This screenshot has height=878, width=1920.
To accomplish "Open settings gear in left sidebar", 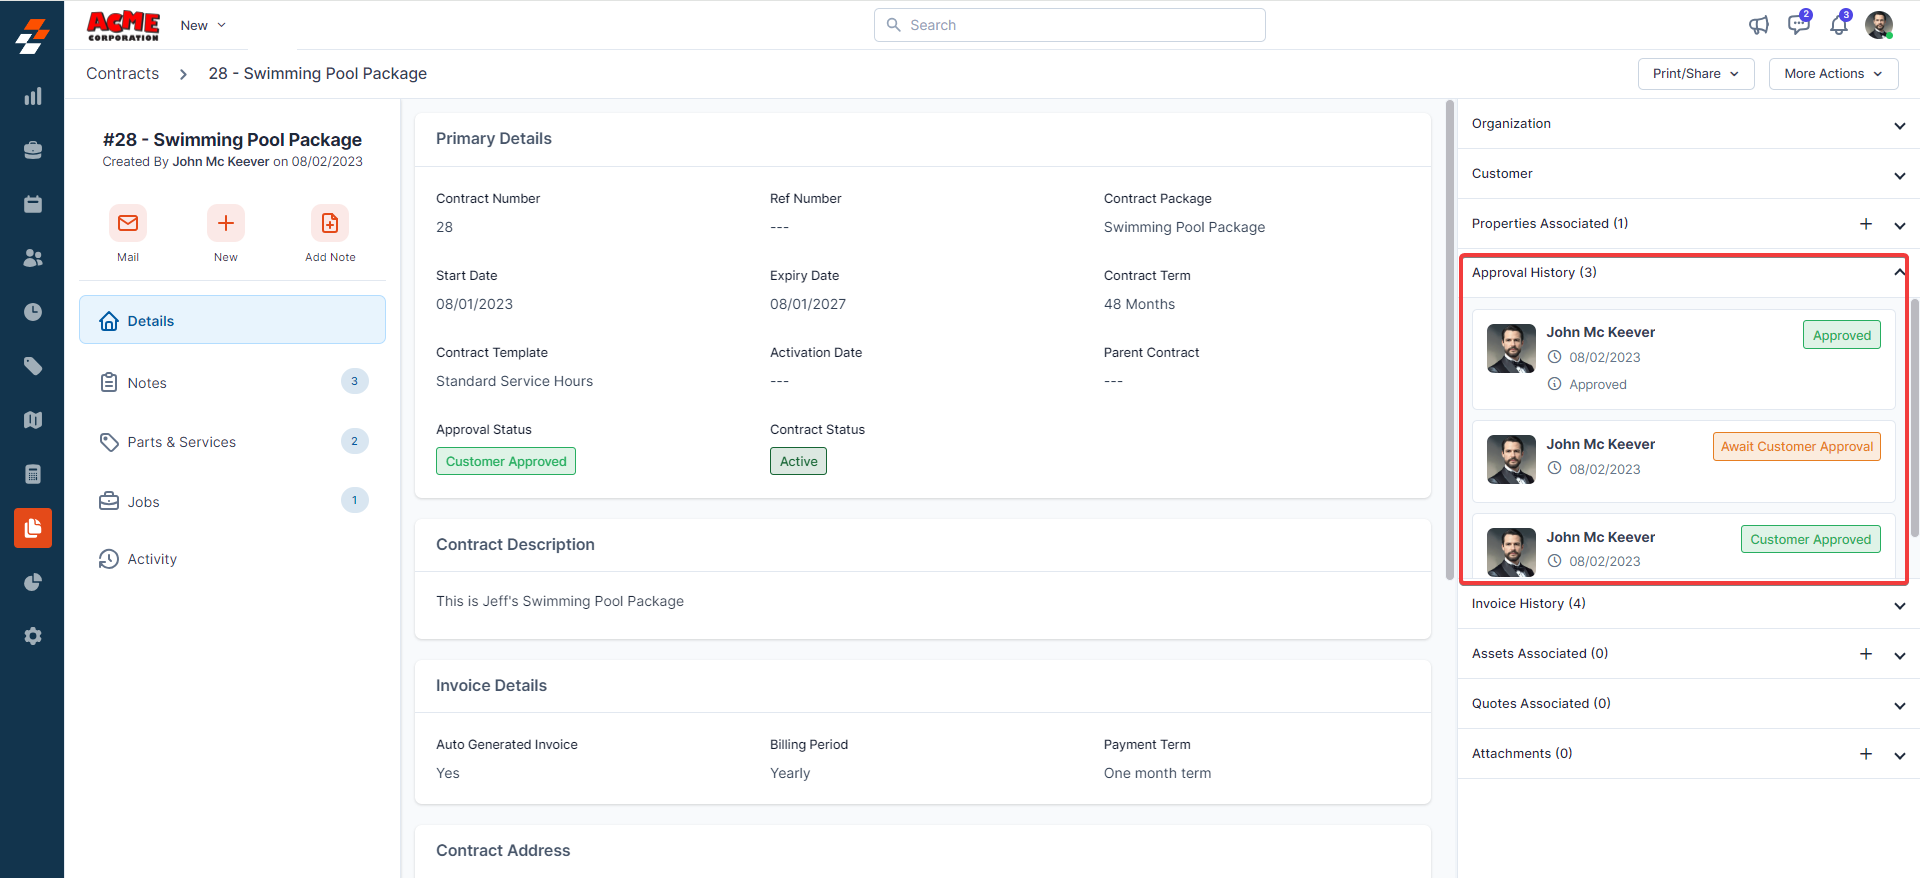I will click(33, 636).
